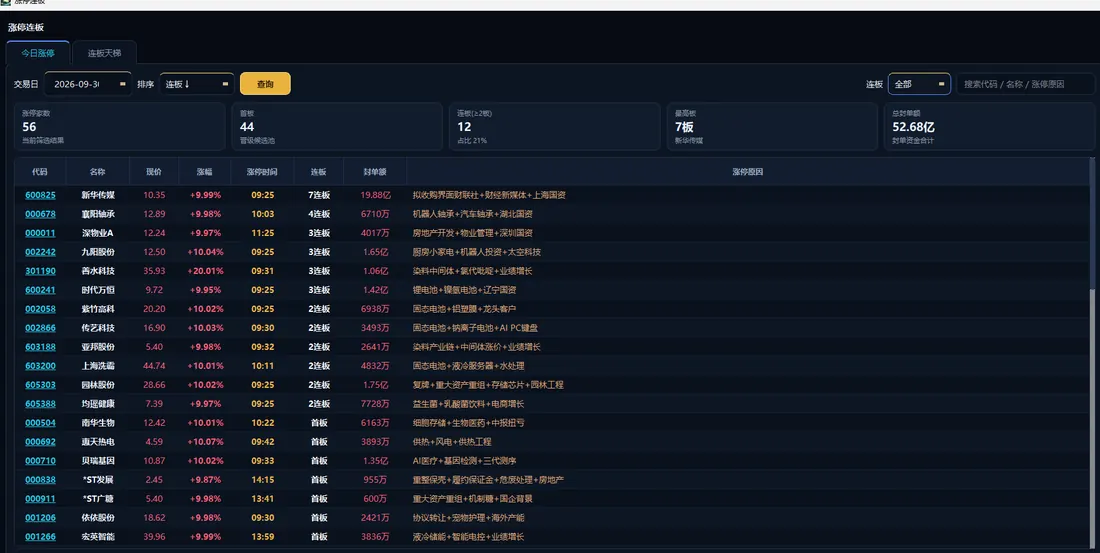Sort by the 代码 column header
The image size is (1100, 553).
(40, 172)
